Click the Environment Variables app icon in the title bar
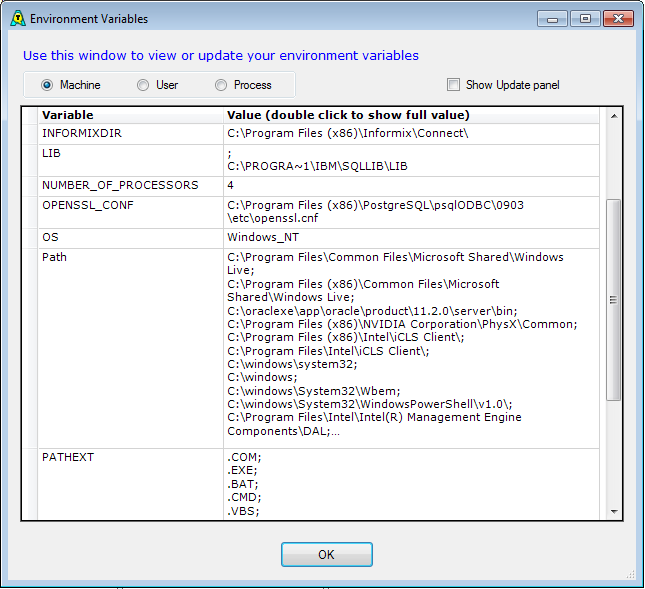The image size is (645, 589). coord(18,19)
